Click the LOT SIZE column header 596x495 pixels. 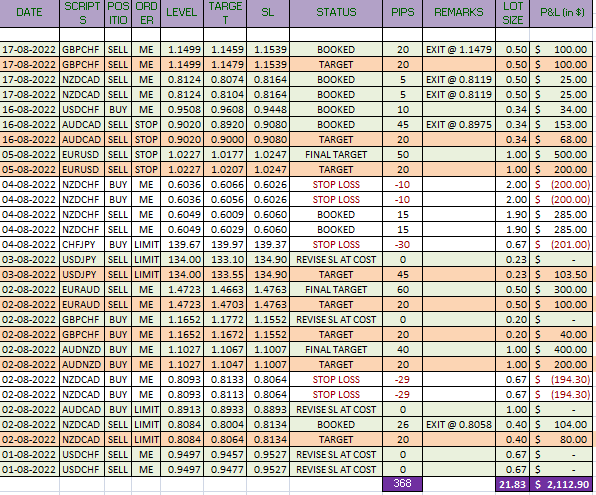tap(512, 13)
